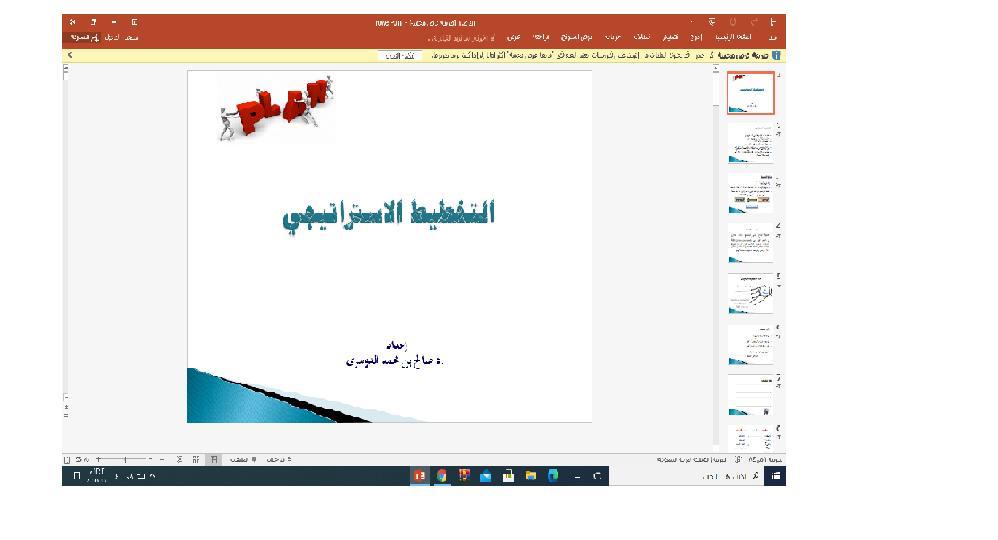Click the Windows Start button
998x540 pixels.
[x=775, y=476]
